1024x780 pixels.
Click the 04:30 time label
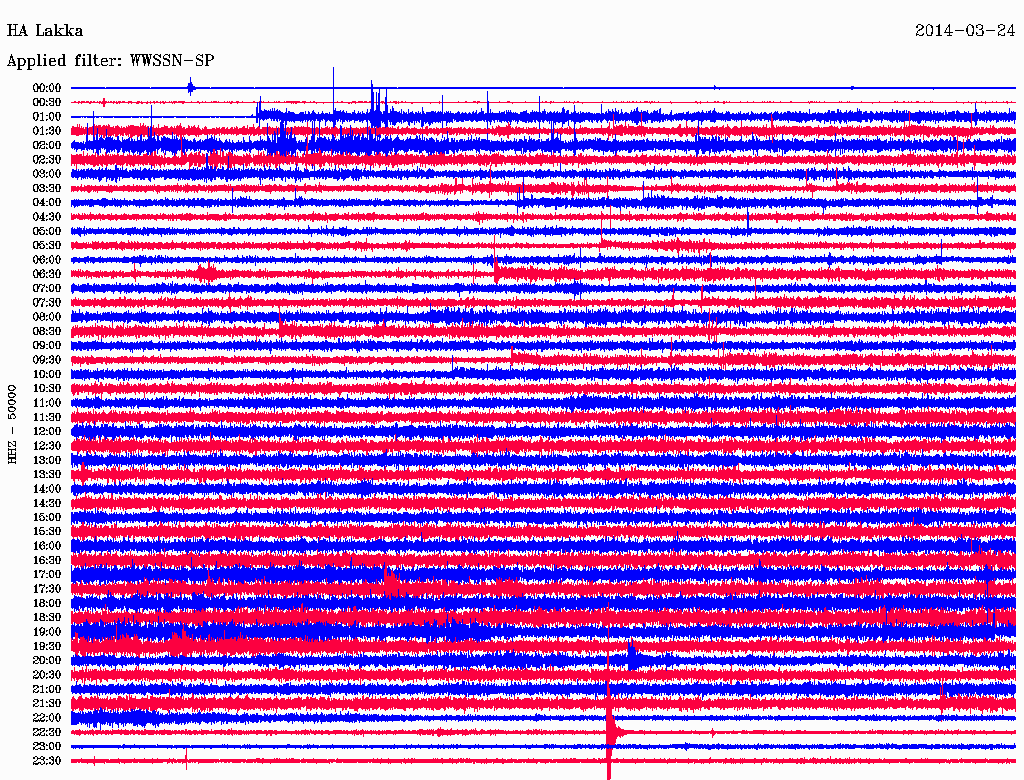(47, 217)
